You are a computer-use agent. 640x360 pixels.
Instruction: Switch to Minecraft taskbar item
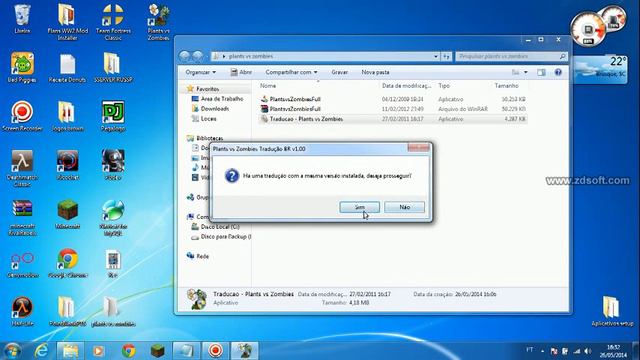click(x=158, y=351)
